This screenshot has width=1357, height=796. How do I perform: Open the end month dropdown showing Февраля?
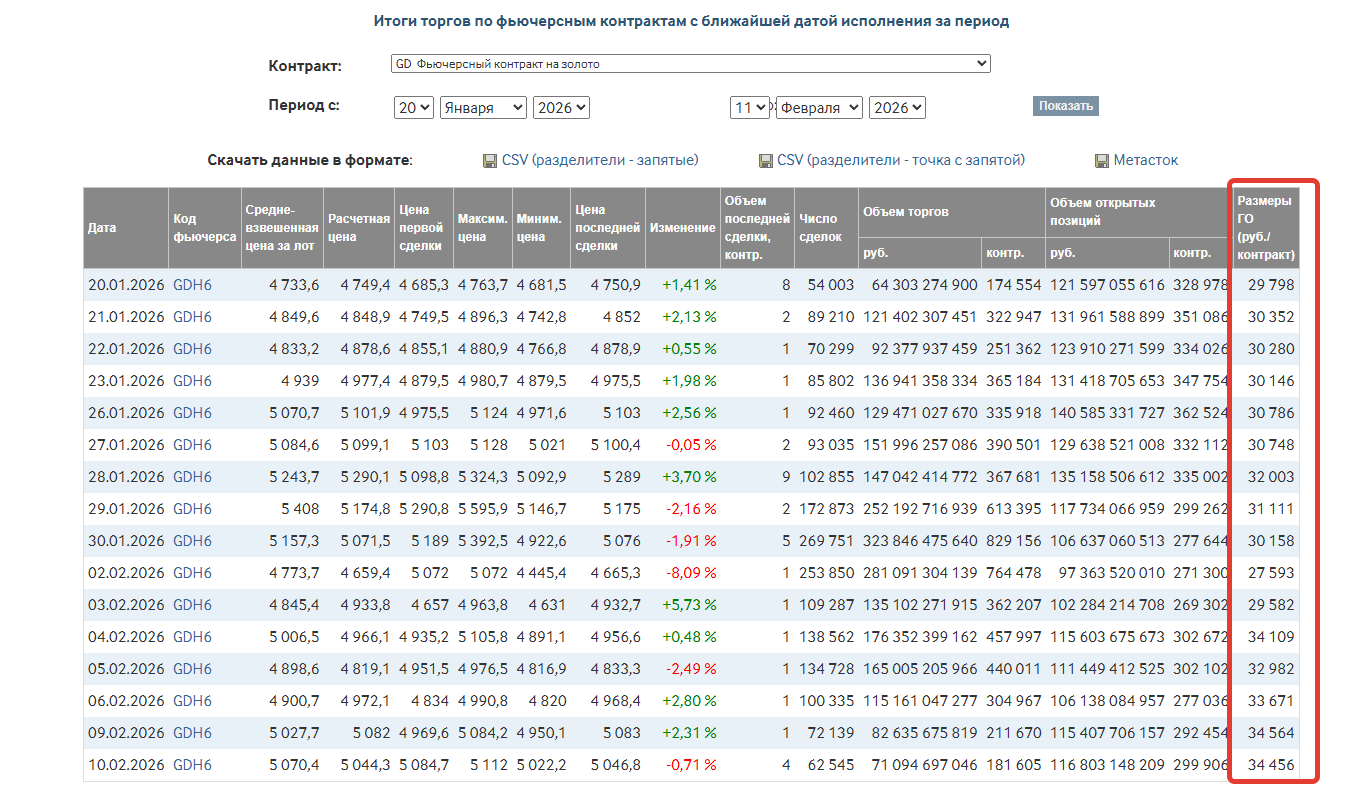point(818,108)
